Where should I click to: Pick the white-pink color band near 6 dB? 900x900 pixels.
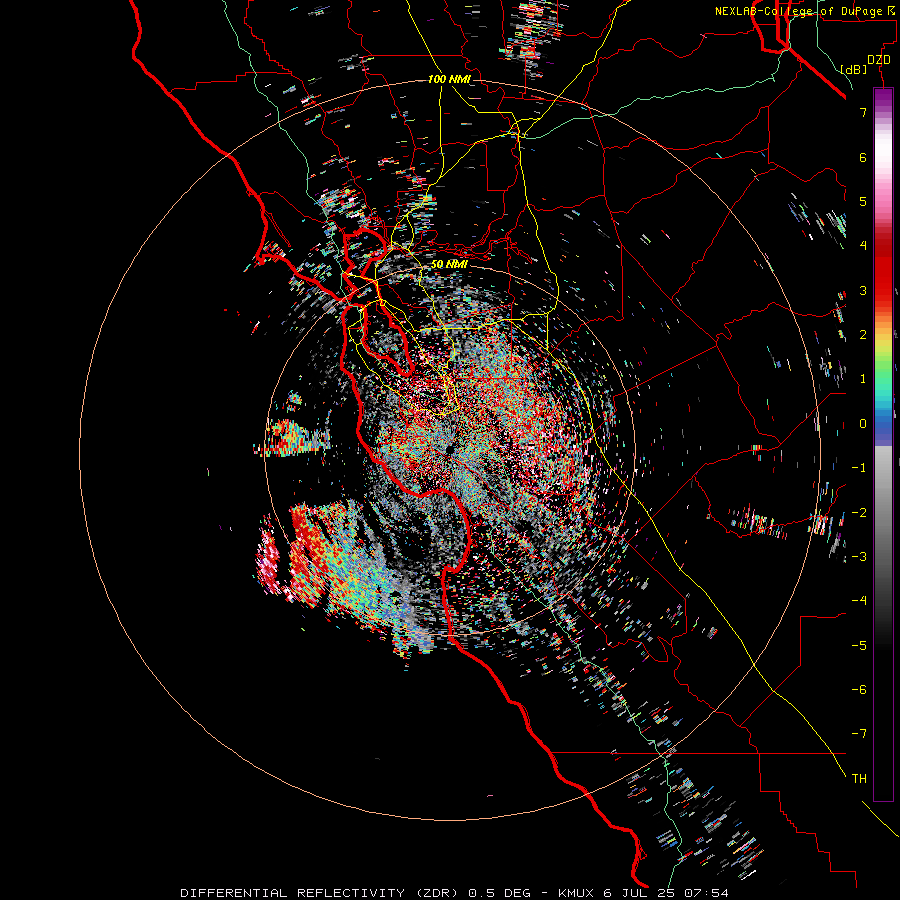point(883,157)
